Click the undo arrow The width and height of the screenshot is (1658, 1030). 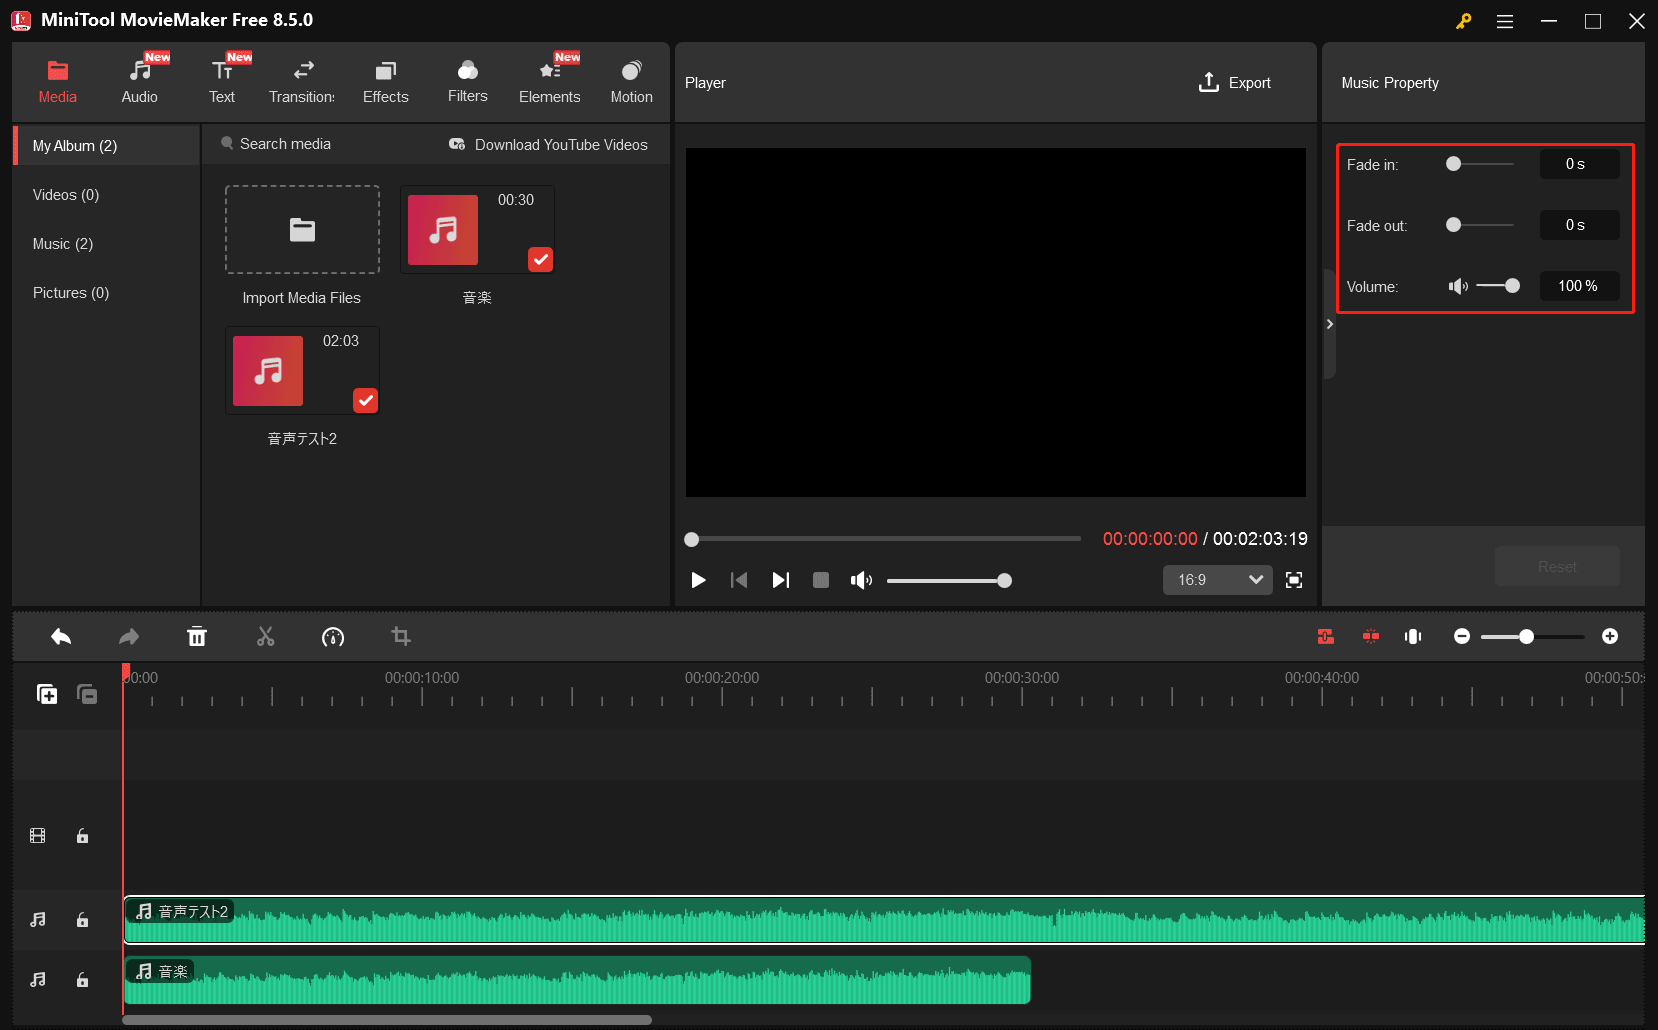60,636
